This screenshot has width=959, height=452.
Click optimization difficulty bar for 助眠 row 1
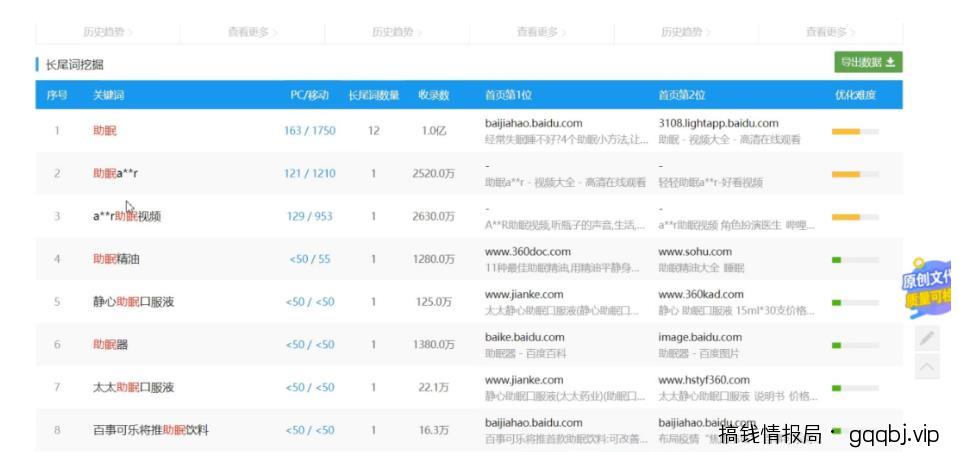coord(855,132)
